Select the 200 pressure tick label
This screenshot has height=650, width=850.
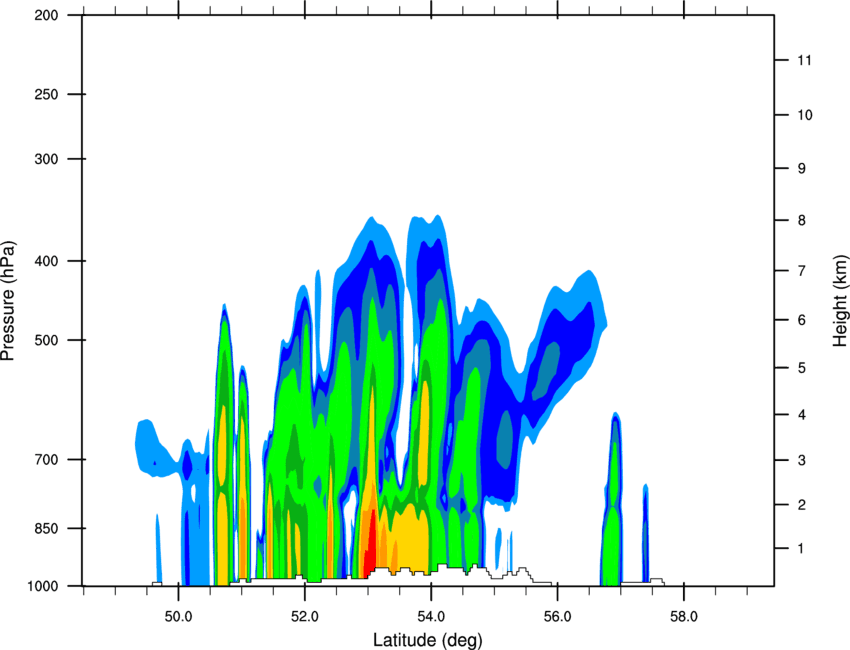[x=47, y=15]
